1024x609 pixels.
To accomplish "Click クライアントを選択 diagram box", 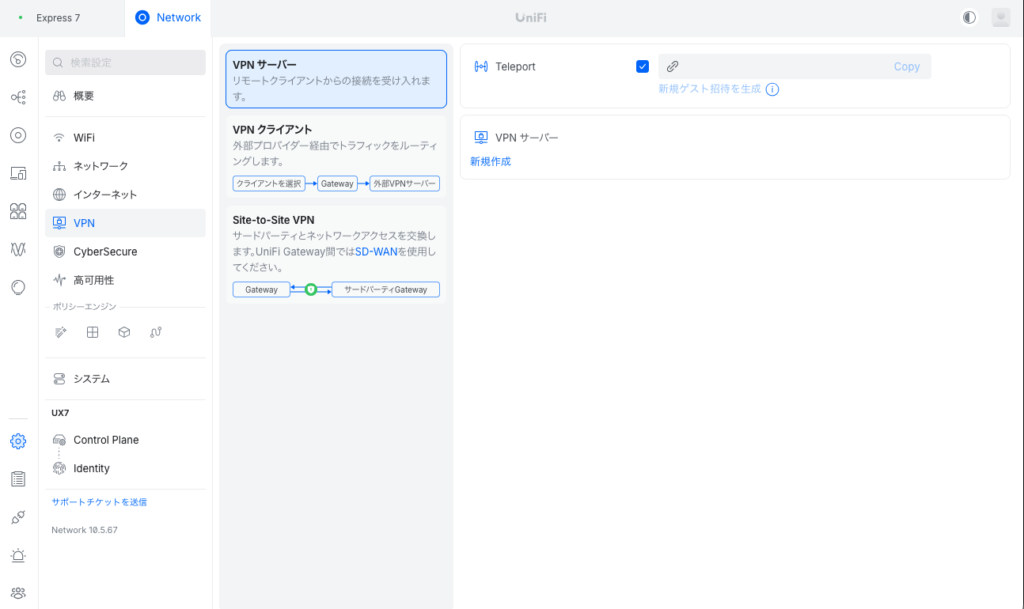I will pyautogui.click(x=269, y=183).
